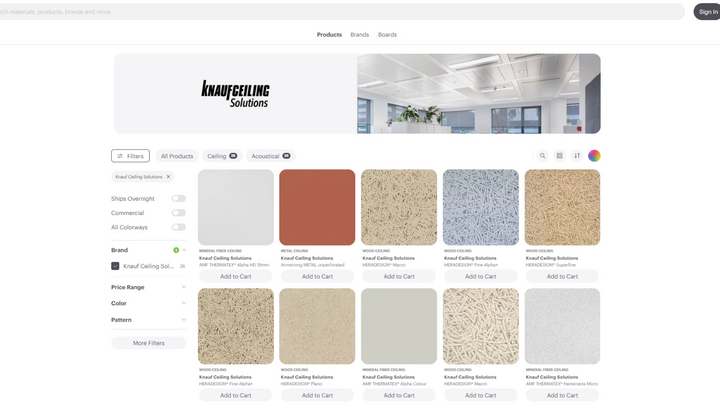Add AMF THERMATEX Alpha HD 19mm to cart

click(x=236, y=276)
